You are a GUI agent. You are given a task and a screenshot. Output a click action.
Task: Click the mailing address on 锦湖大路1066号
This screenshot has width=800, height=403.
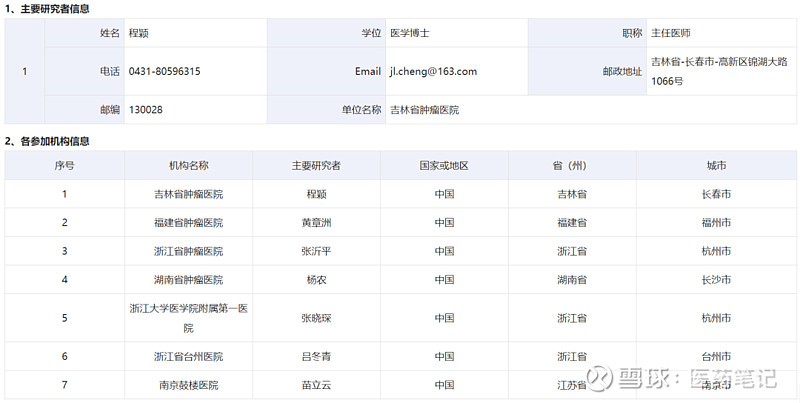(x=718, y=71)
